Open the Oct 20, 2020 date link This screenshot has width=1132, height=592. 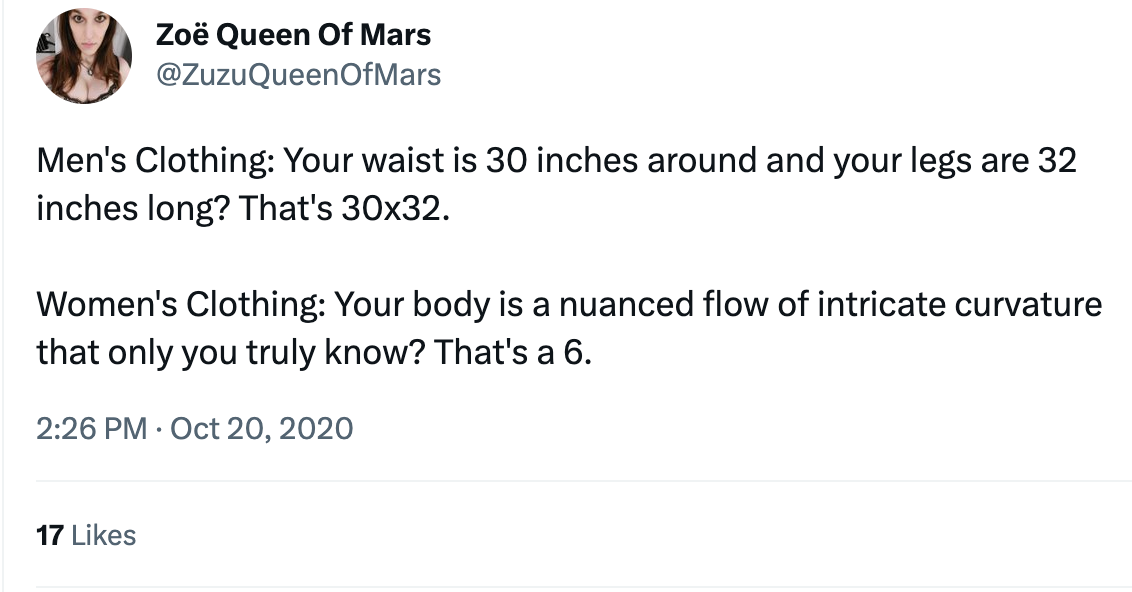tap(262, 429)
